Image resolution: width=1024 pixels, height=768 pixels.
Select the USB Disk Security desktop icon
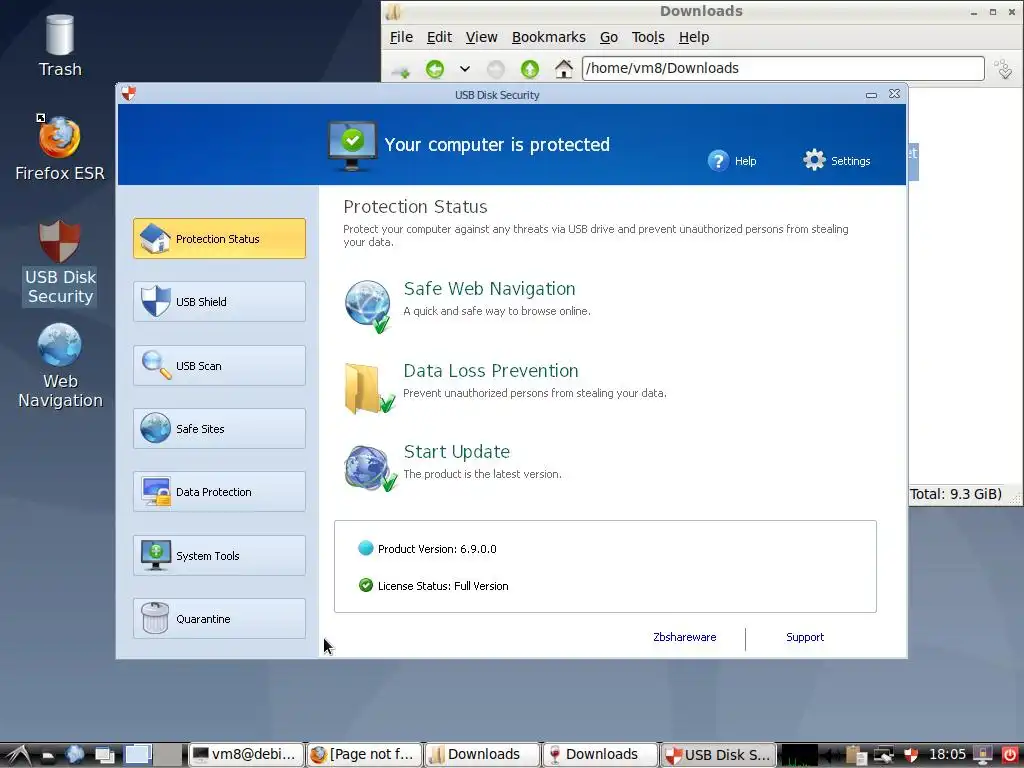coord(59,263)
